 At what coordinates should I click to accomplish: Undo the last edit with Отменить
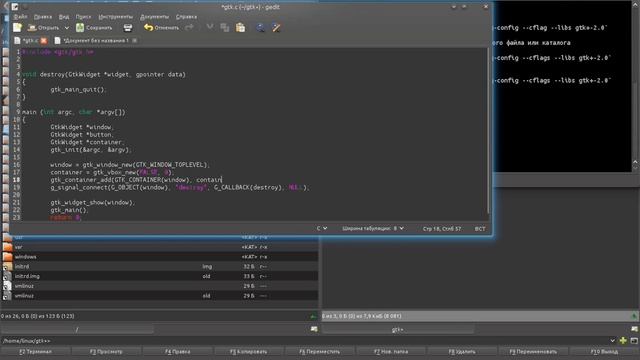click(161, 28)
